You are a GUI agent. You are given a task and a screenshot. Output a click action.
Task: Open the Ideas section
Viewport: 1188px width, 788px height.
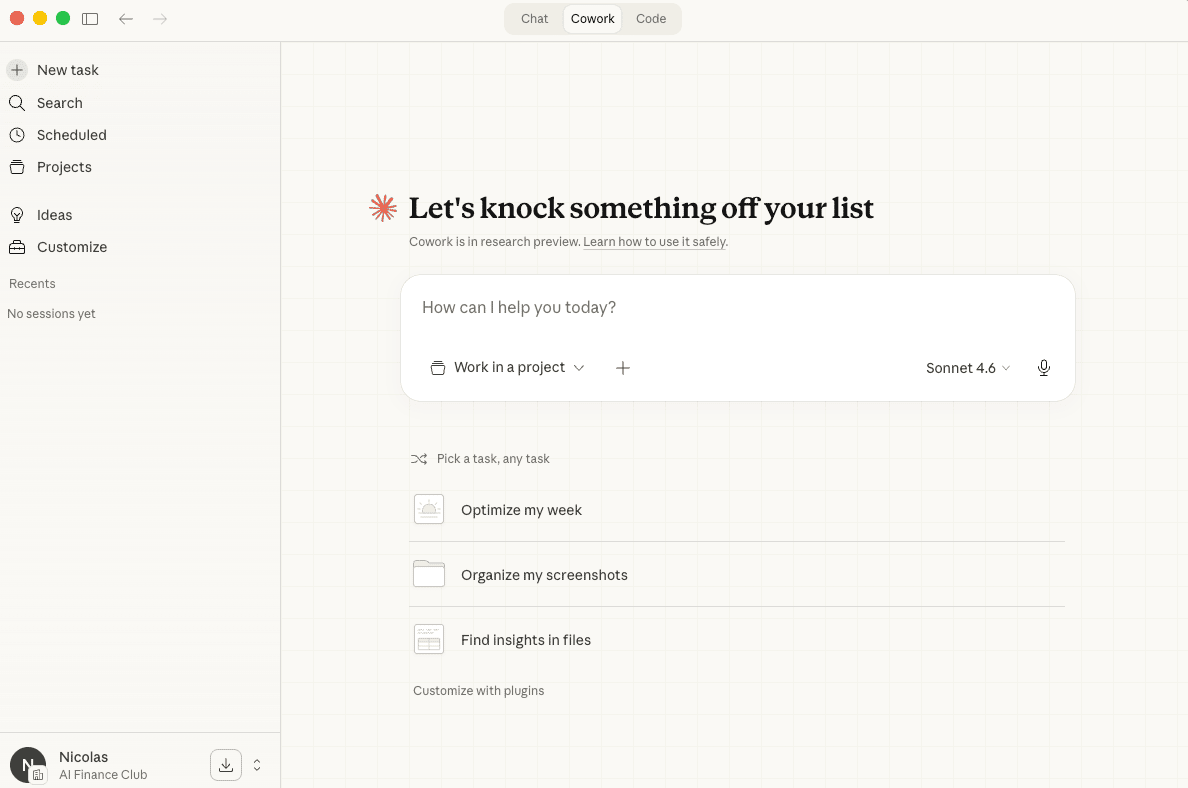tap(54, 215)
